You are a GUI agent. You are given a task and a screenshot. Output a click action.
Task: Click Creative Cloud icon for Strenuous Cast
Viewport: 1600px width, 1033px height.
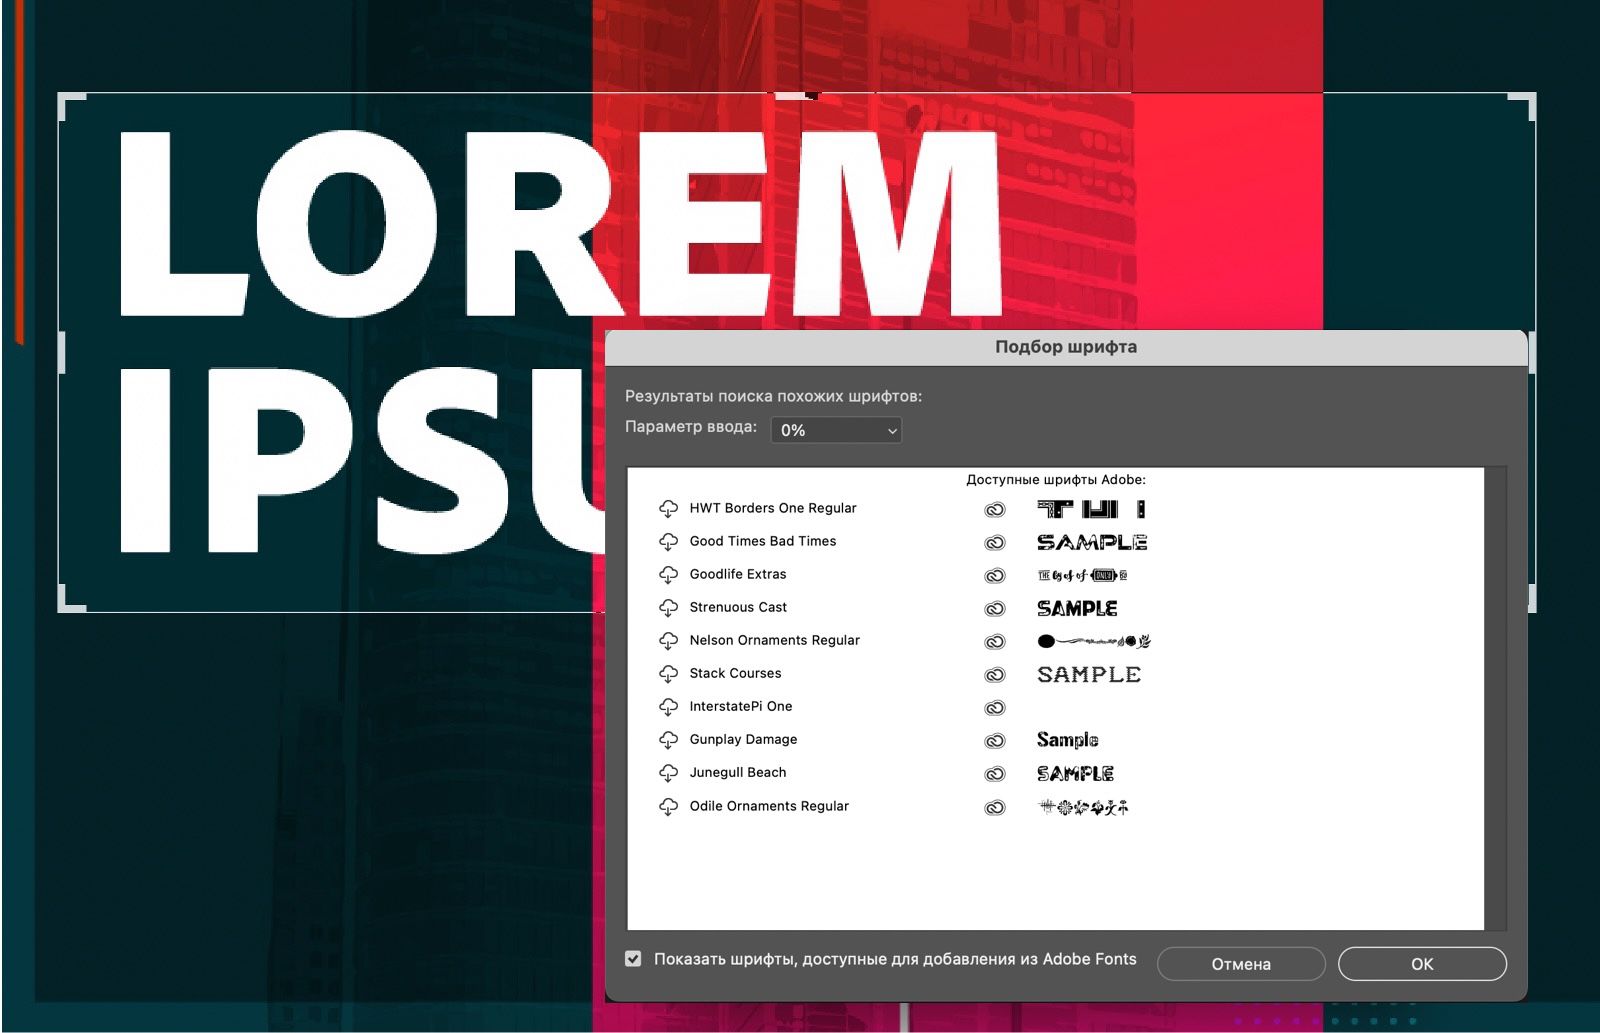[995, 609]
